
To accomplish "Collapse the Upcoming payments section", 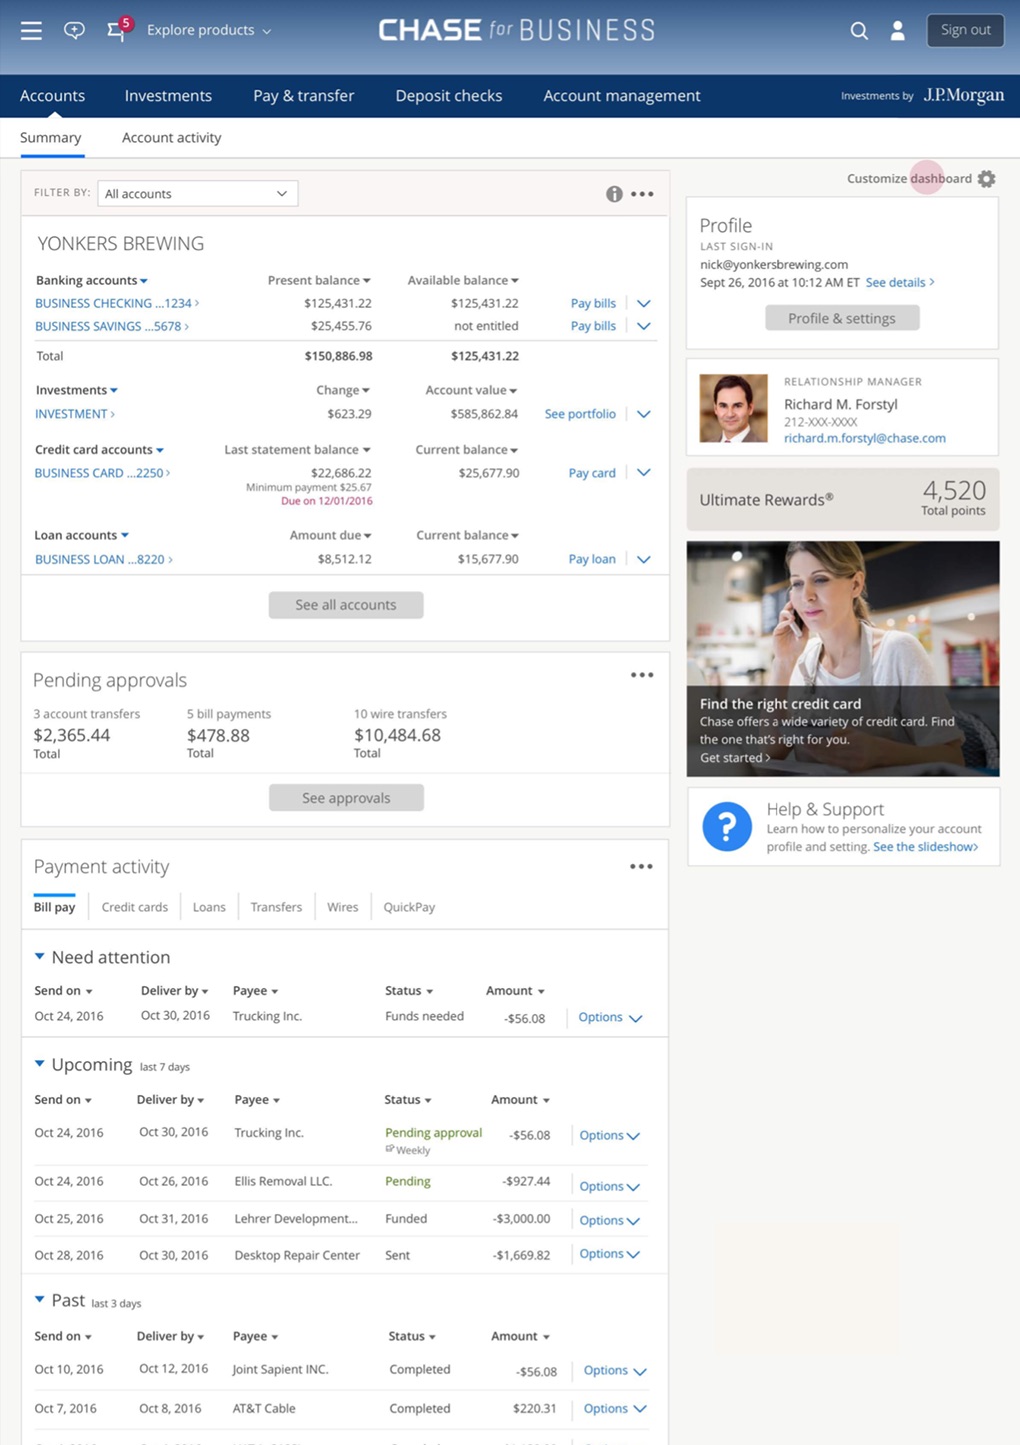I will [40, 1064].
